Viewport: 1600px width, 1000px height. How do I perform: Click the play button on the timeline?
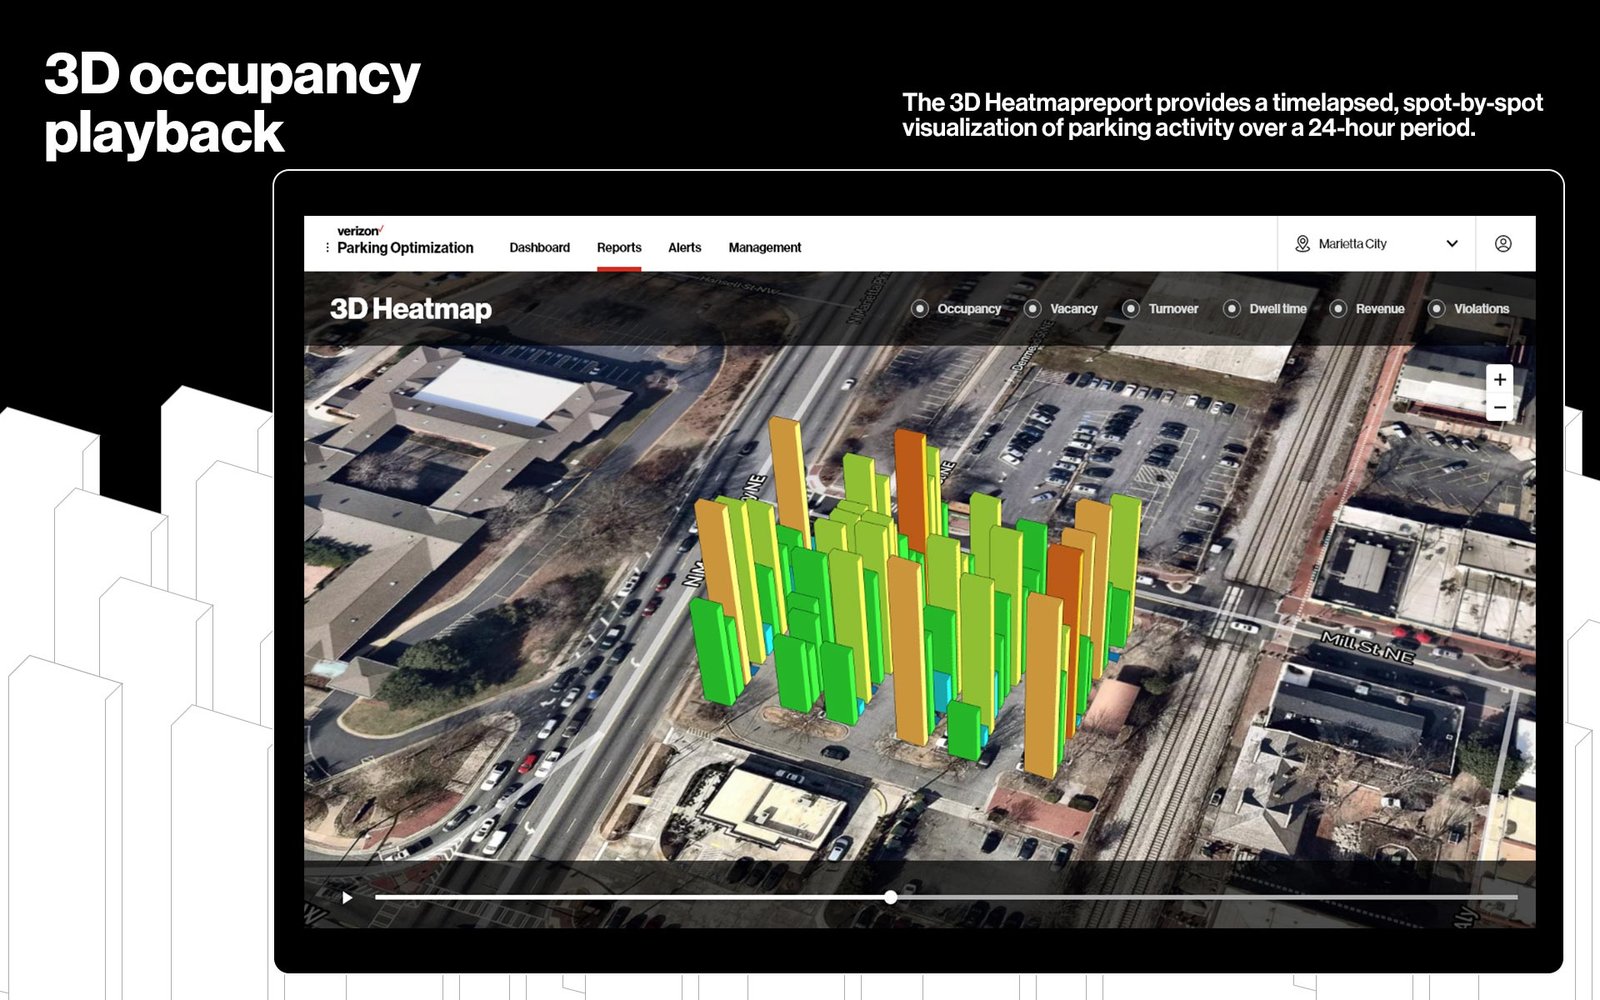[347, 898]
